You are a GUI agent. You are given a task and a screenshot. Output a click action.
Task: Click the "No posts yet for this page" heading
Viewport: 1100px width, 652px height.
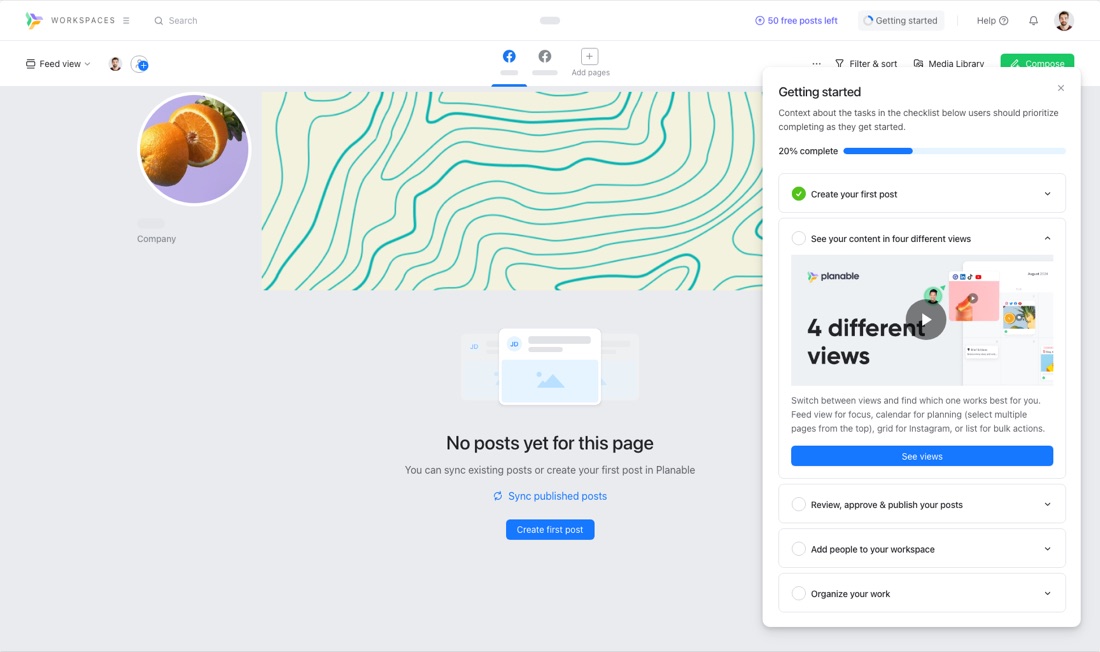(550, 443)
